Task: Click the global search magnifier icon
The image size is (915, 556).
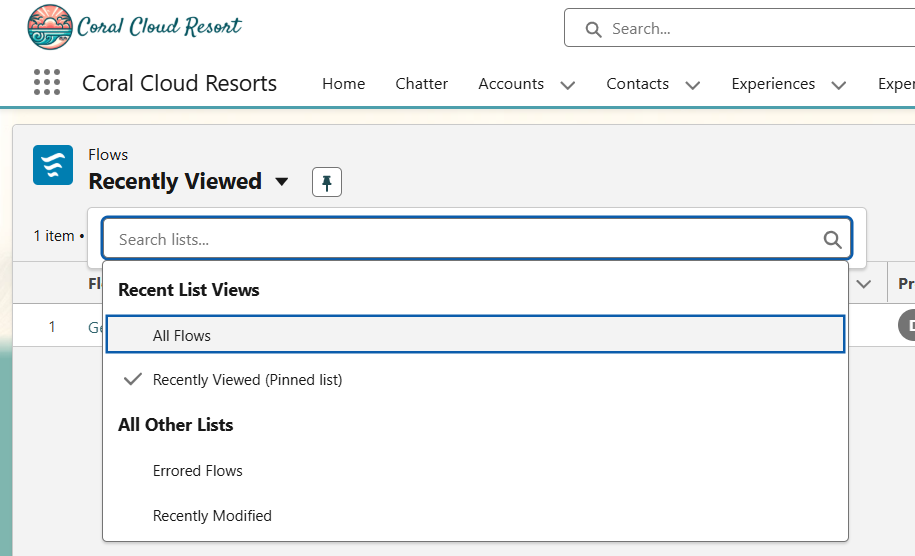Action: (x=593, y=29)
